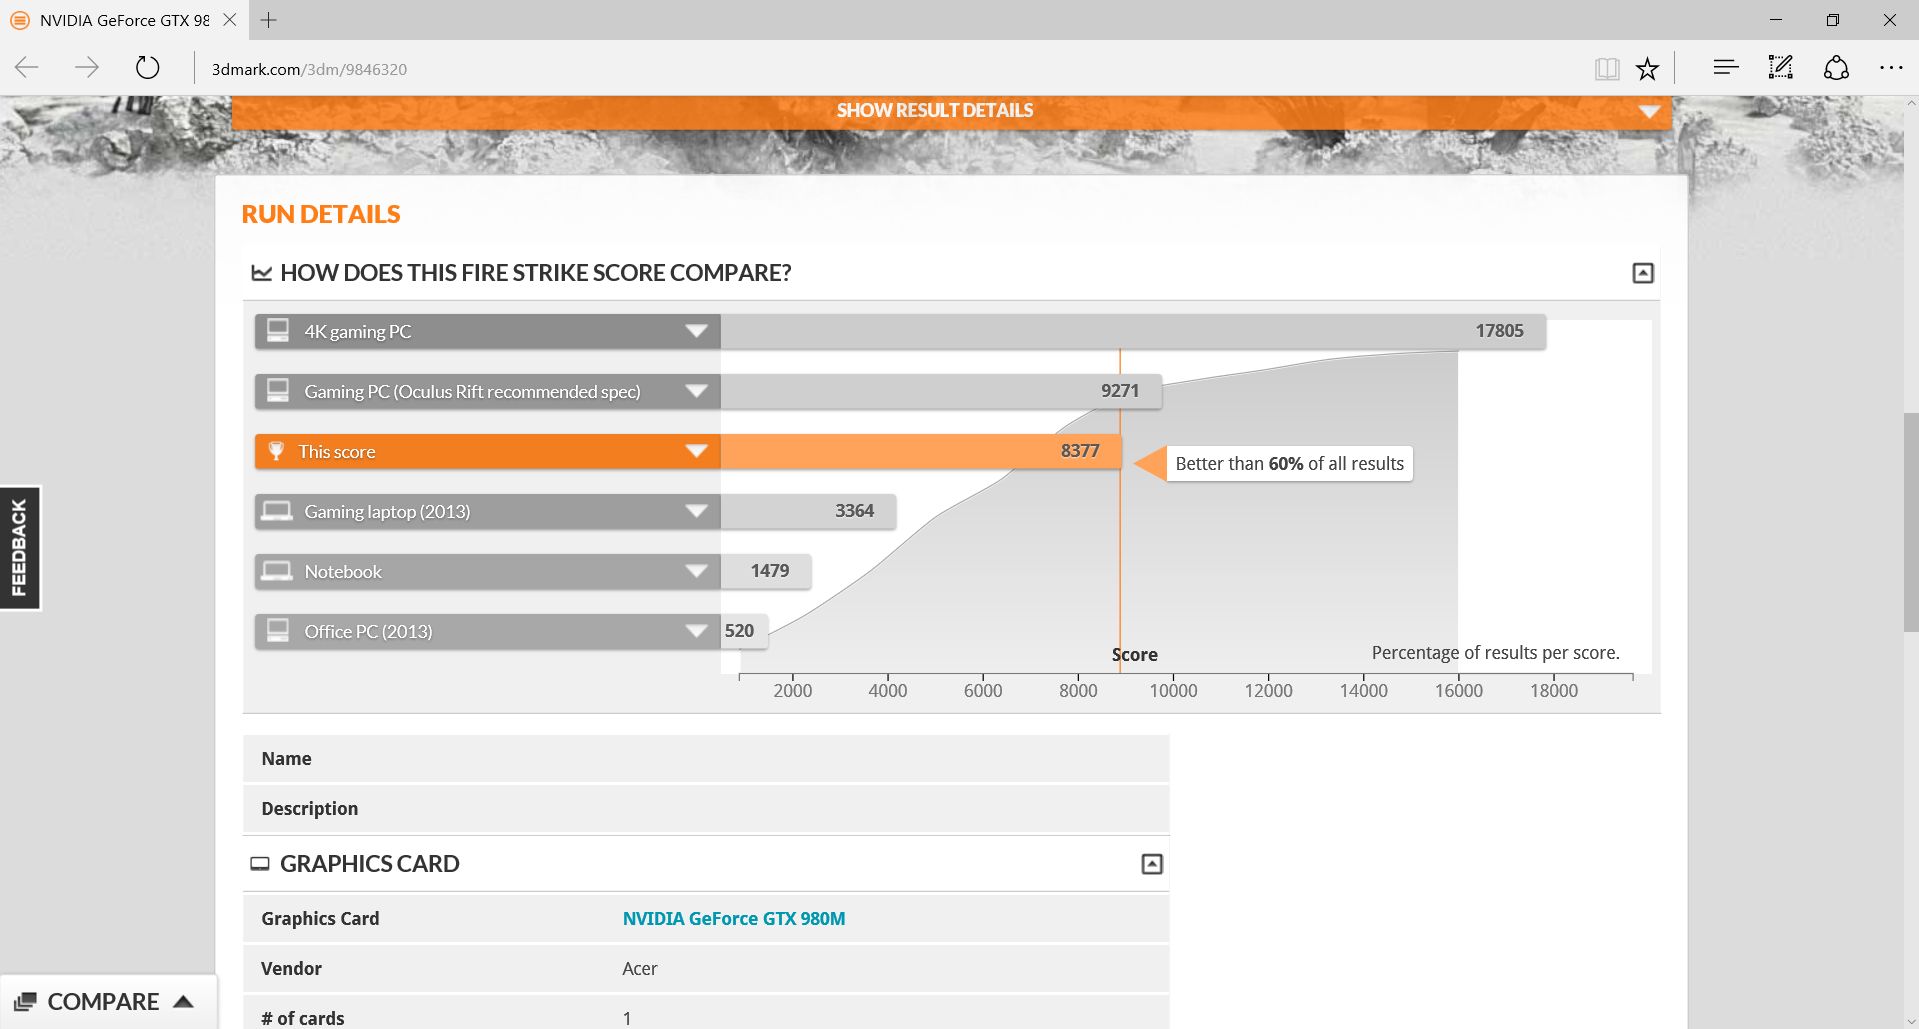Screen dimensions: 1919x1029
Task: Click the Name field row
Action: [x=706, y=759]
